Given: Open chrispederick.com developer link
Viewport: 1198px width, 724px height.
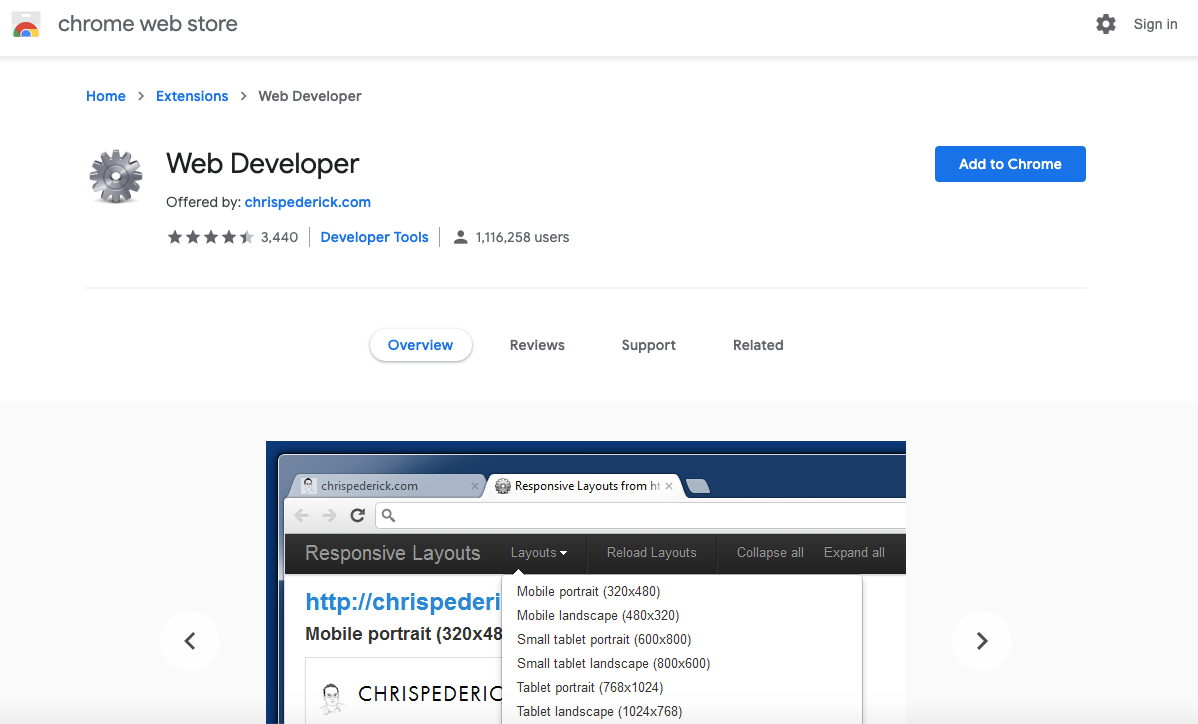Looking at the screenshot, I should point(307,202).
